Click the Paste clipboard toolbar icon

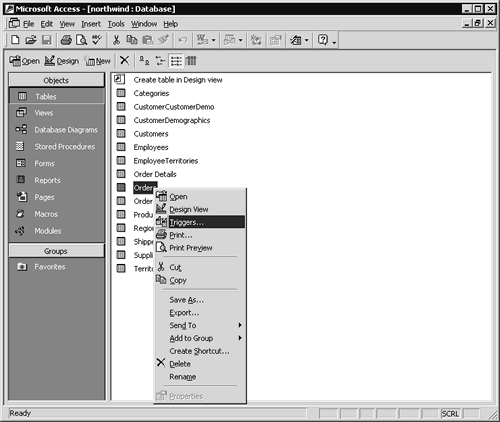[x=148, y=40]
